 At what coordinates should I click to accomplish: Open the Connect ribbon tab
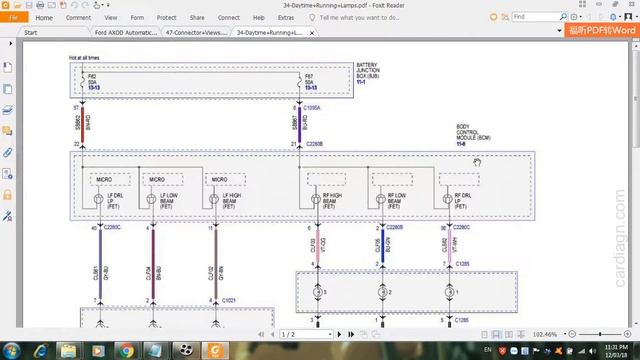click(x=229, y=18)
